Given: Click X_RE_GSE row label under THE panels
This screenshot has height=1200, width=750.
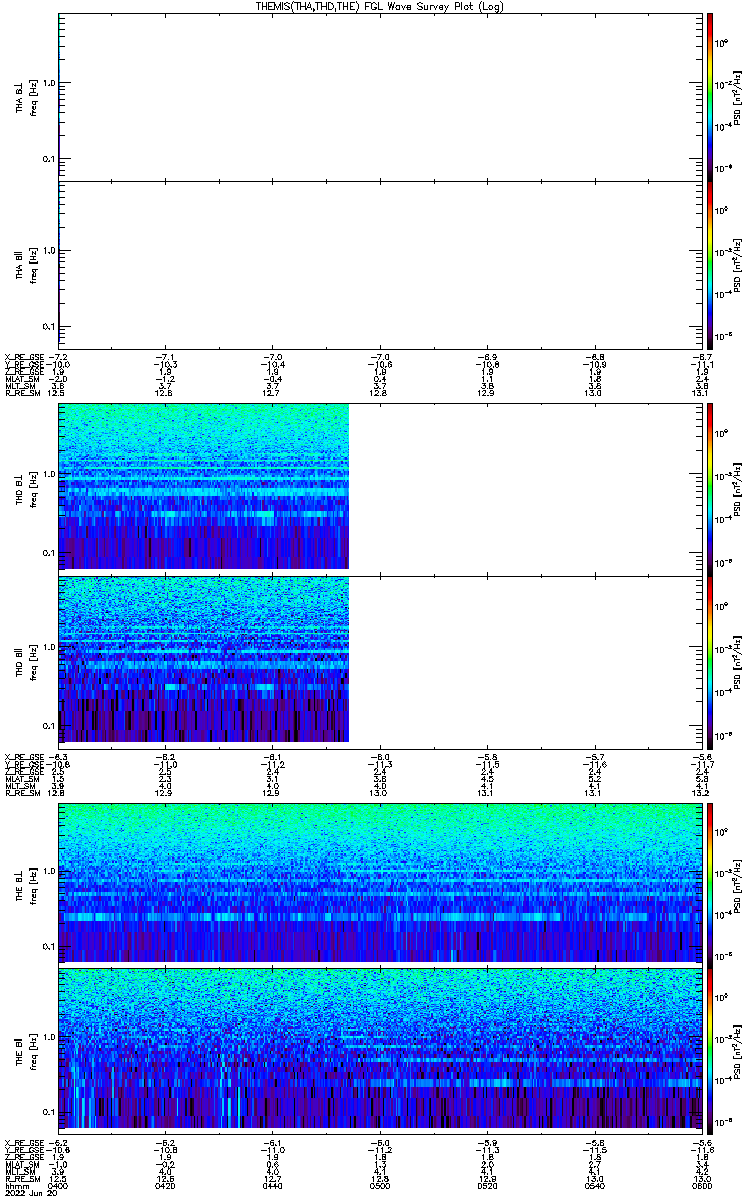Looking at the screenshot, I should click(x=24, y=1142).
